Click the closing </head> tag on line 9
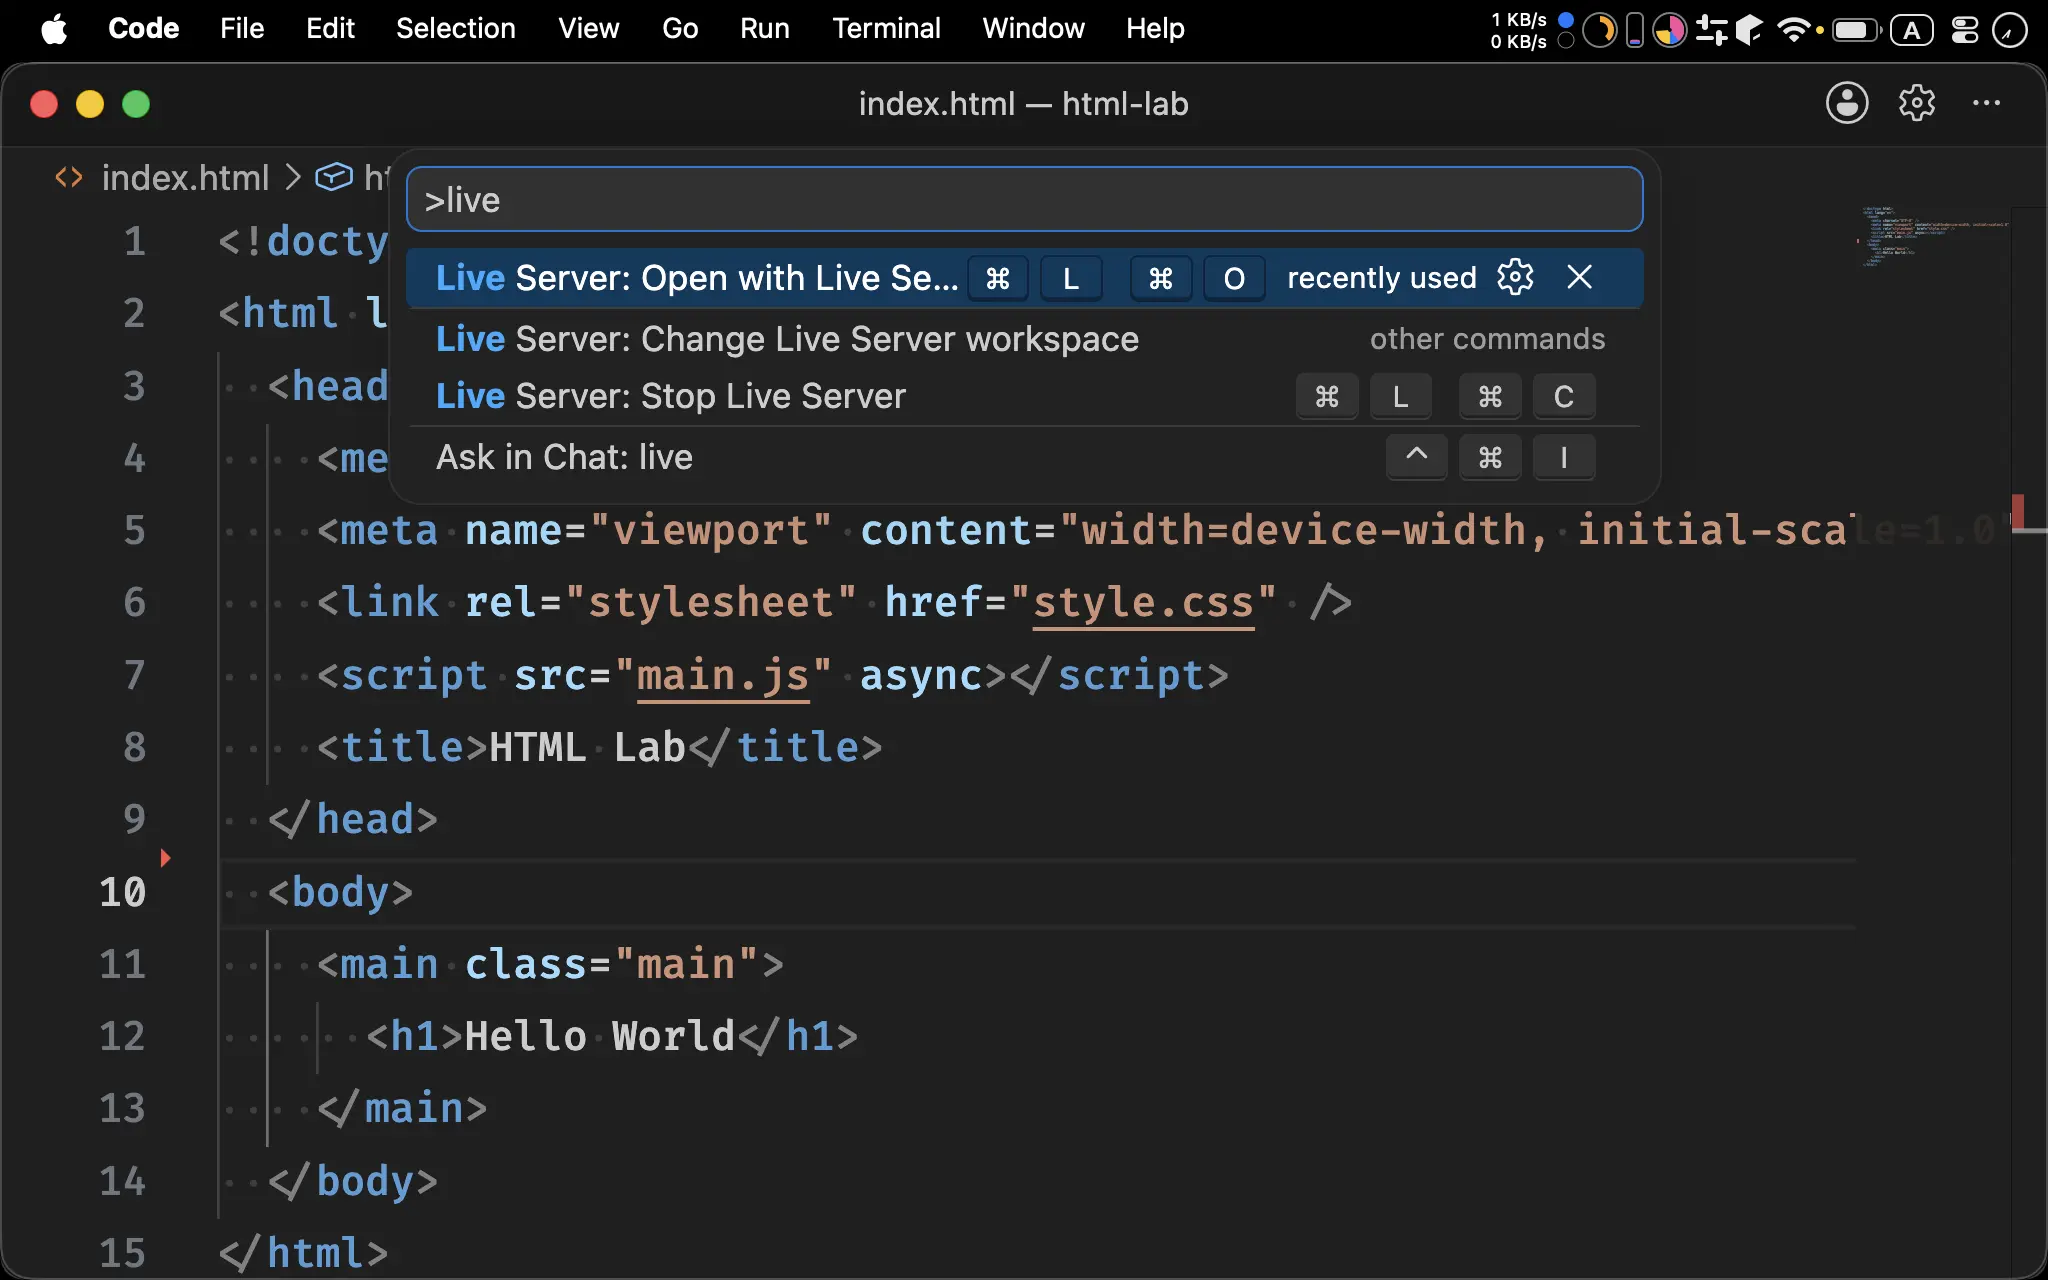 [353, 820]
